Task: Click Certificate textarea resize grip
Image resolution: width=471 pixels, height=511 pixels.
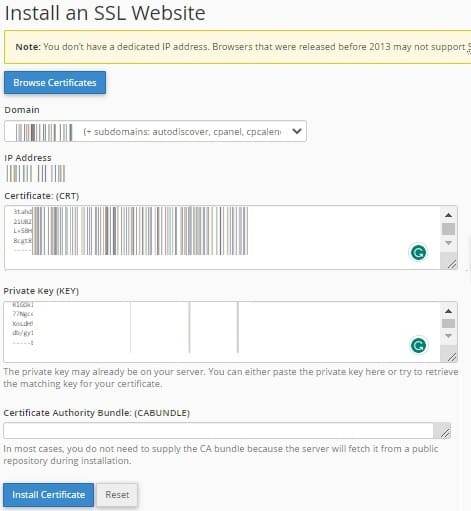Action: click(x=451, y=264)
